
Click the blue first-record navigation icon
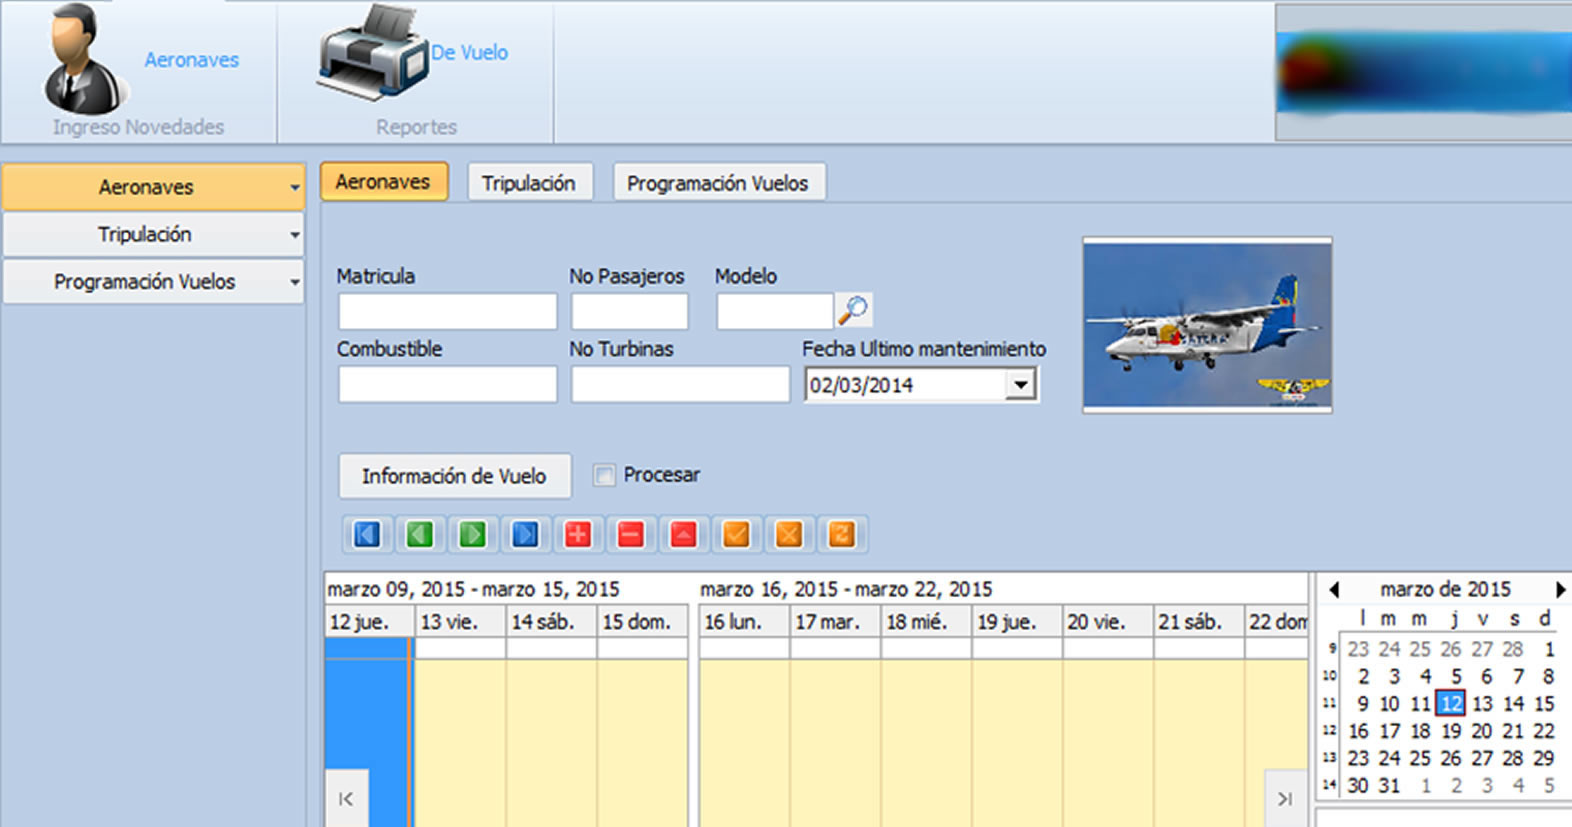366,535
